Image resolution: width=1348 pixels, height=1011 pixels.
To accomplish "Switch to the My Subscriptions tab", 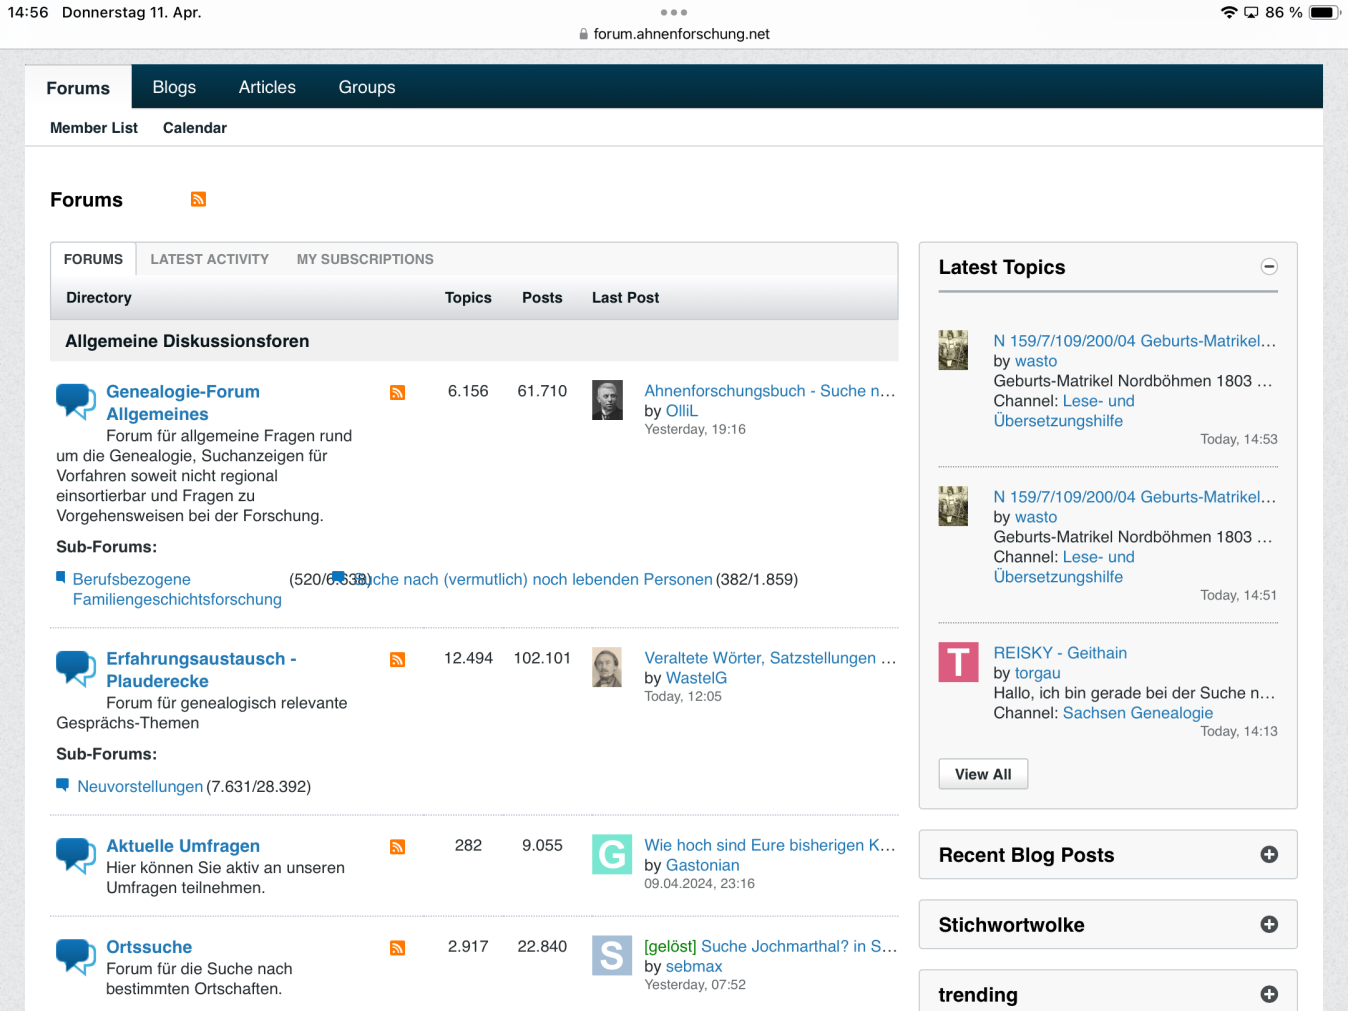I will [365, 259].
